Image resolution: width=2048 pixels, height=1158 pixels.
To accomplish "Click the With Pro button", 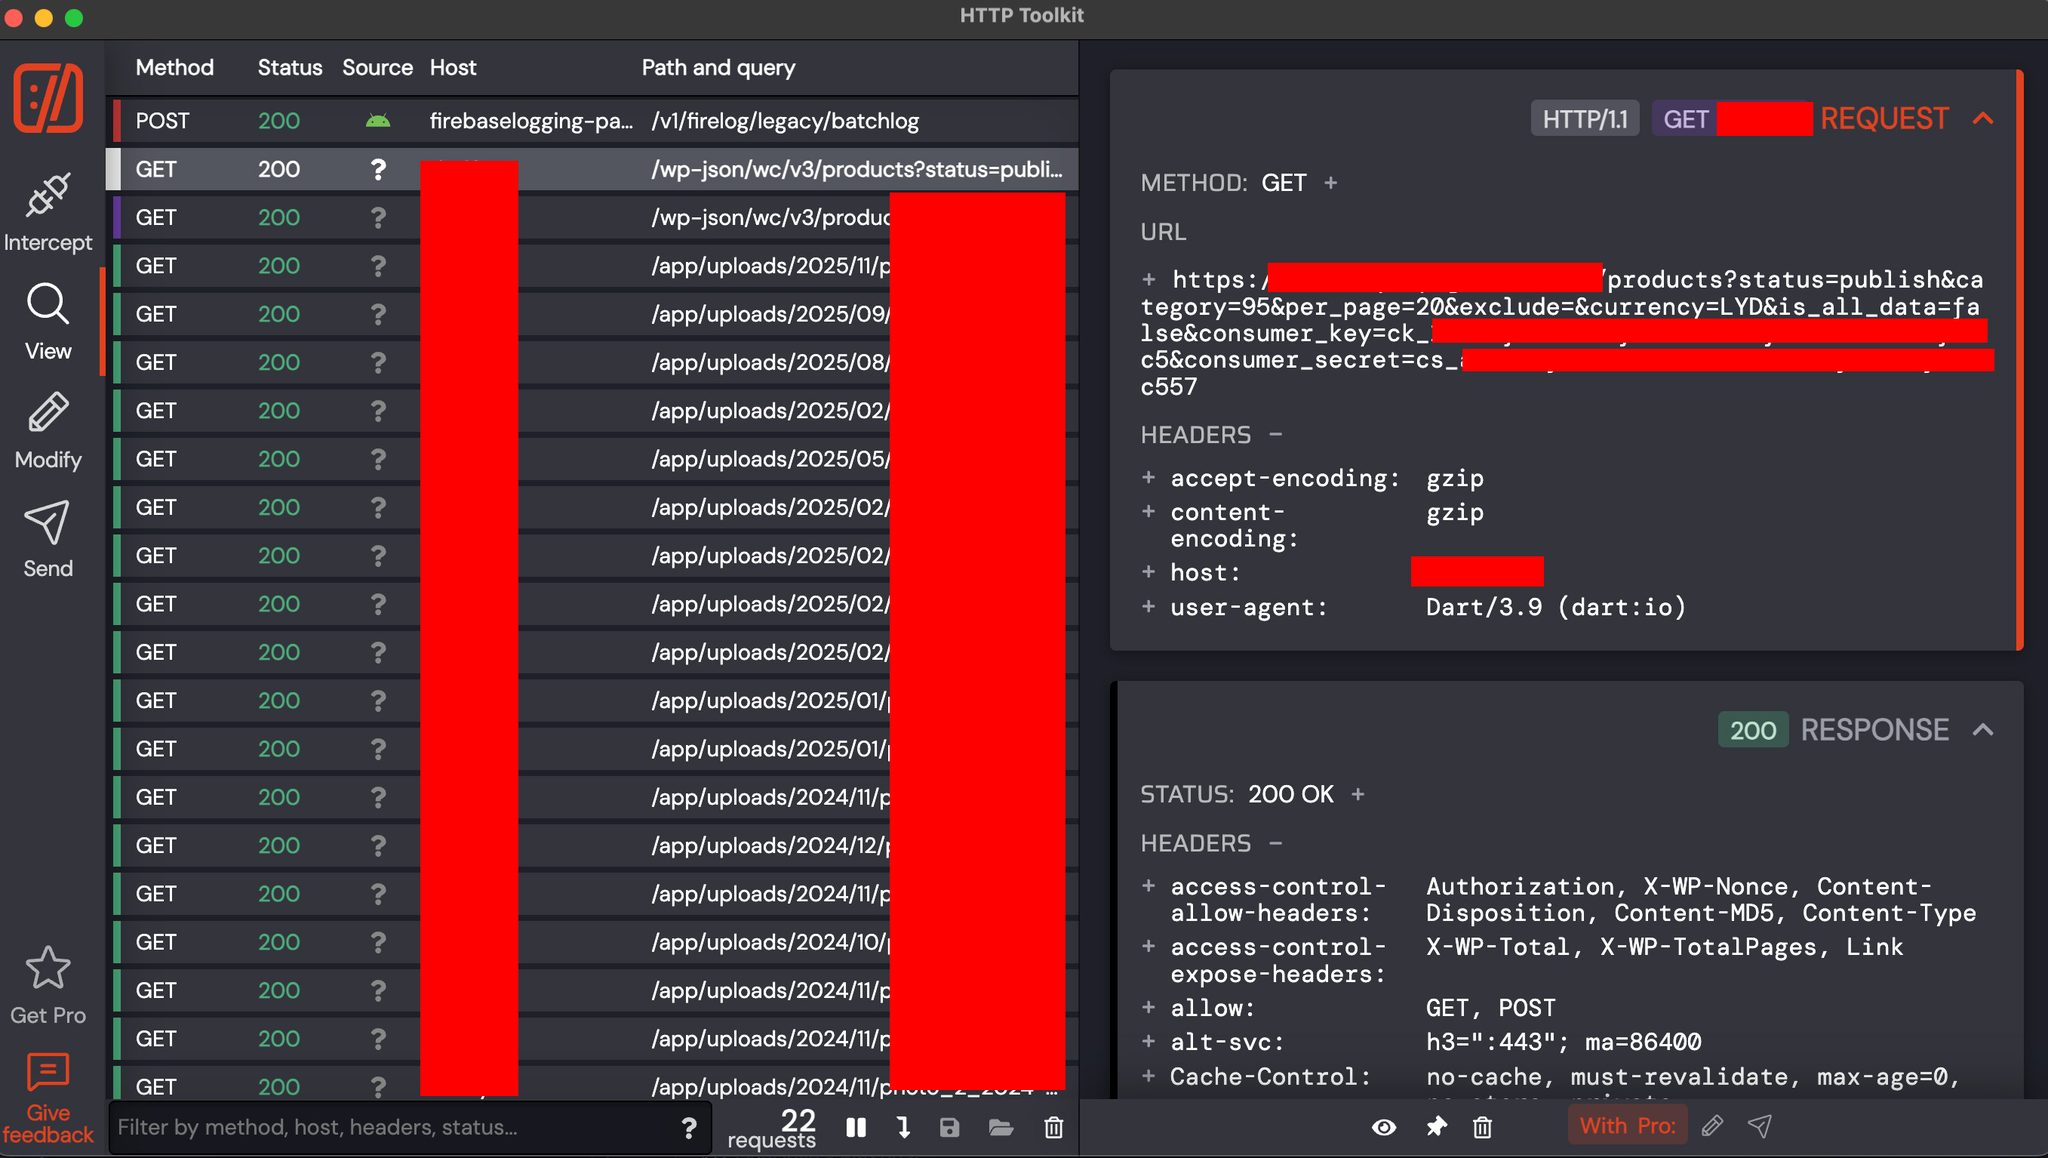I will tap(1627, 1126).
